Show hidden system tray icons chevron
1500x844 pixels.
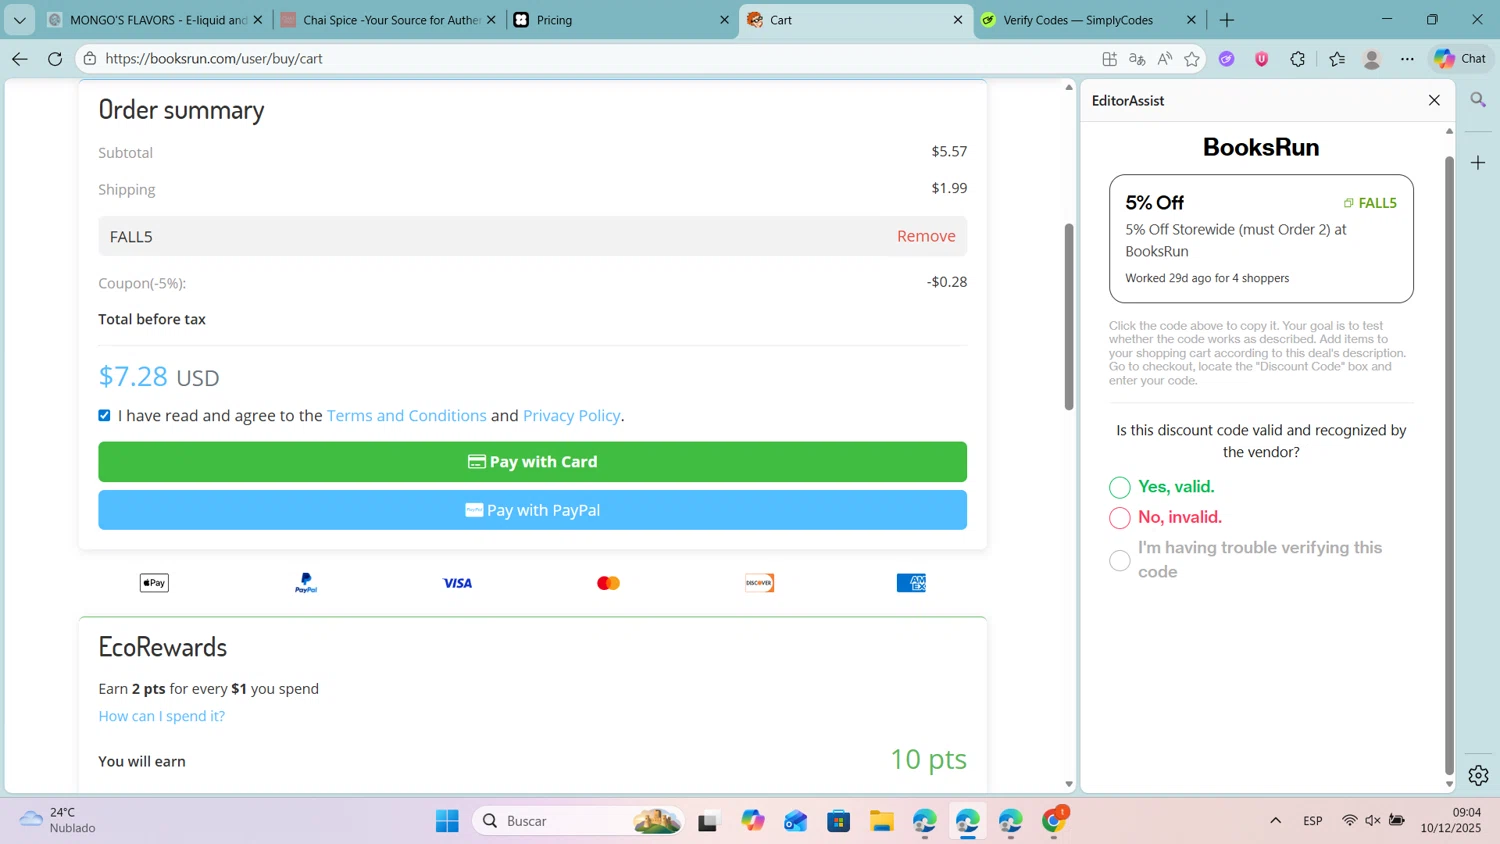(1275, 821)
